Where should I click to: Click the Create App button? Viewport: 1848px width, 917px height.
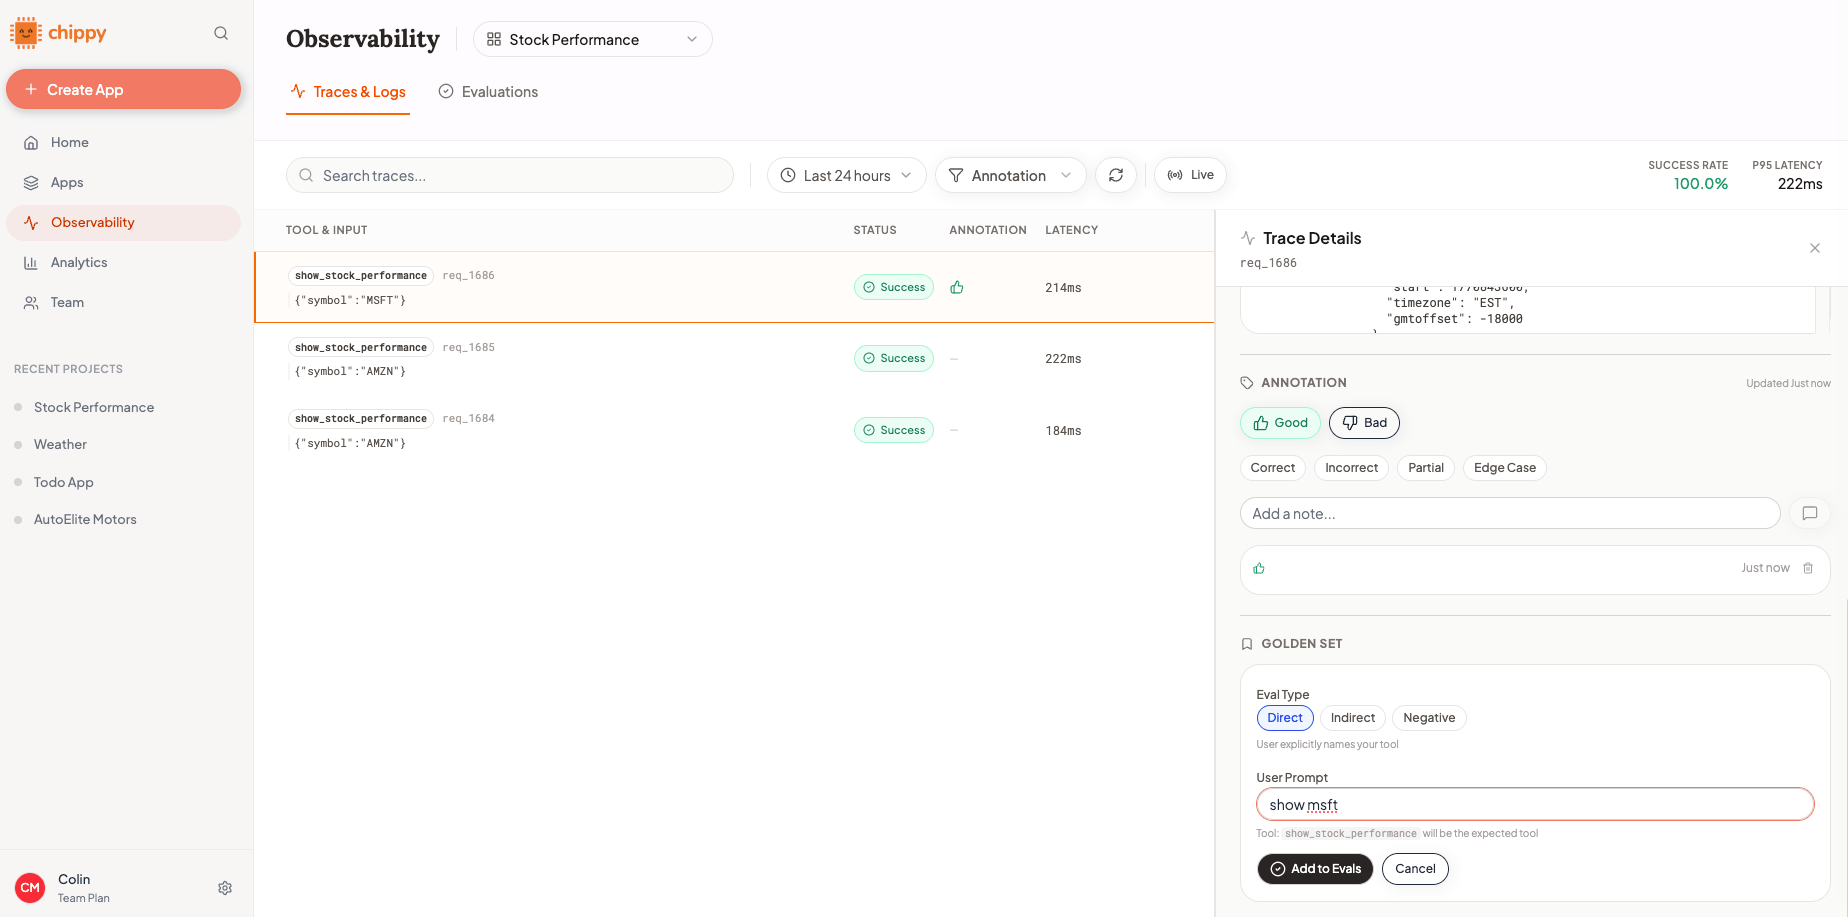click(124, 89)
